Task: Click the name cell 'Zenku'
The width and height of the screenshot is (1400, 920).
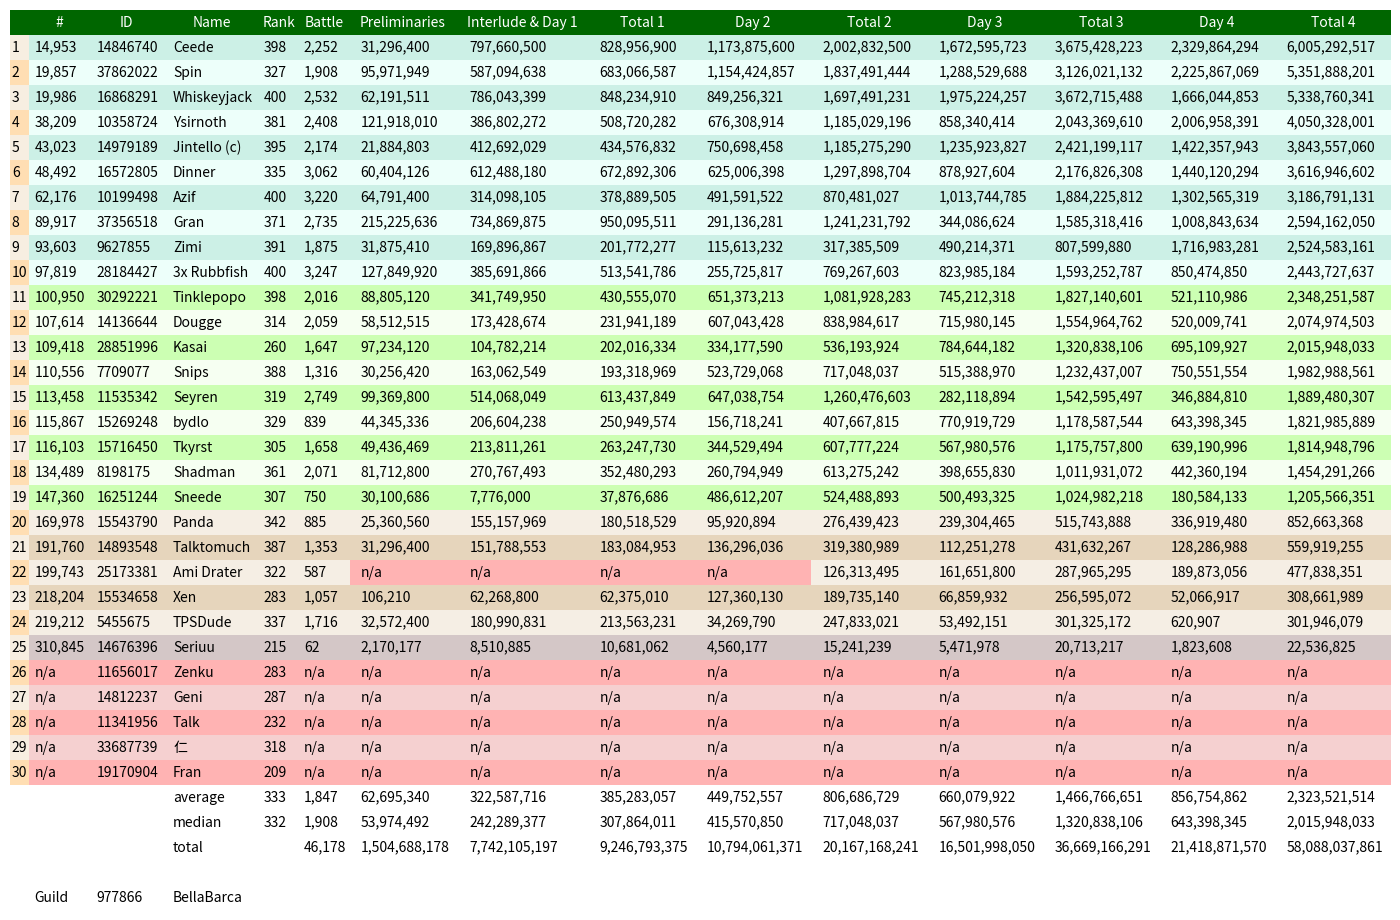Action: click(193, 672)
